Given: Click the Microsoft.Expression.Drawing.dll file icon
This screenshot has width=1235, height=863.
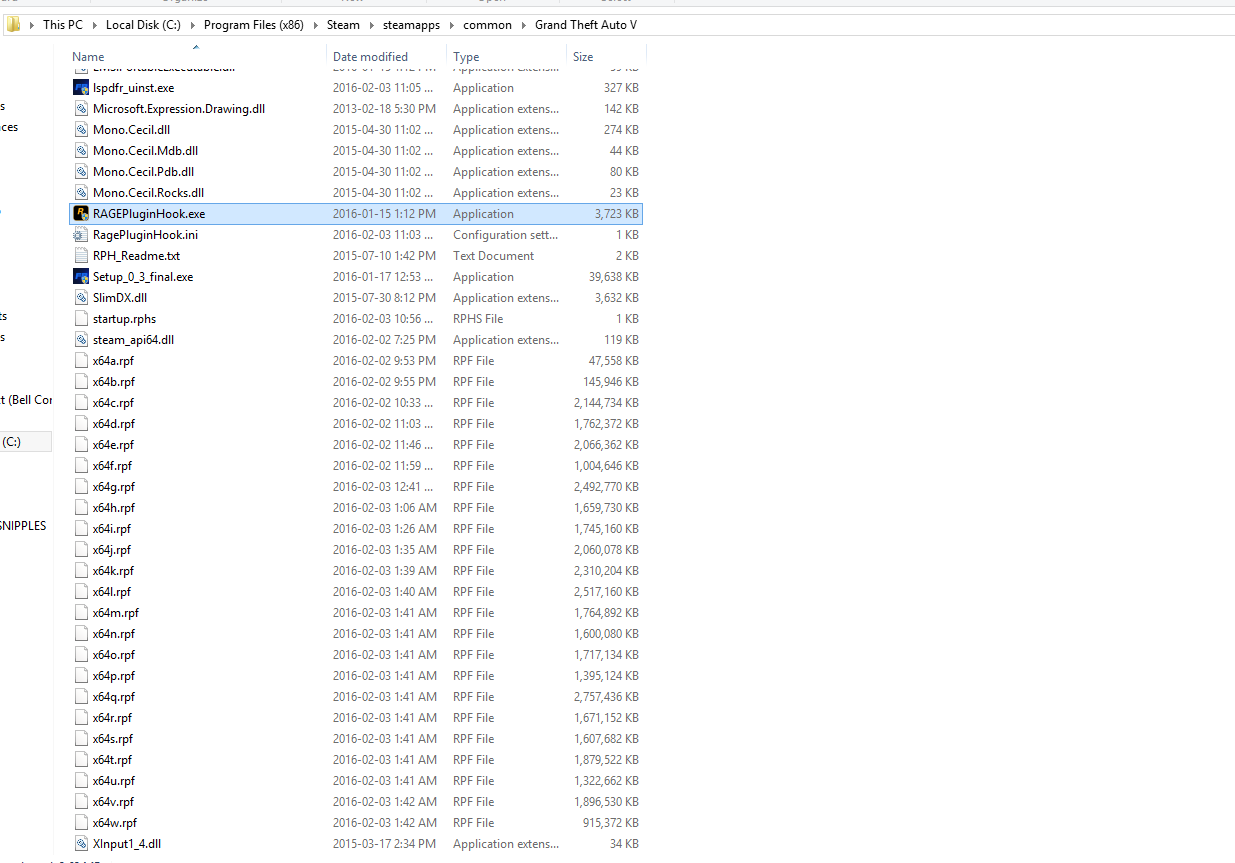Looking at the screenshot, I should point(82,109).
